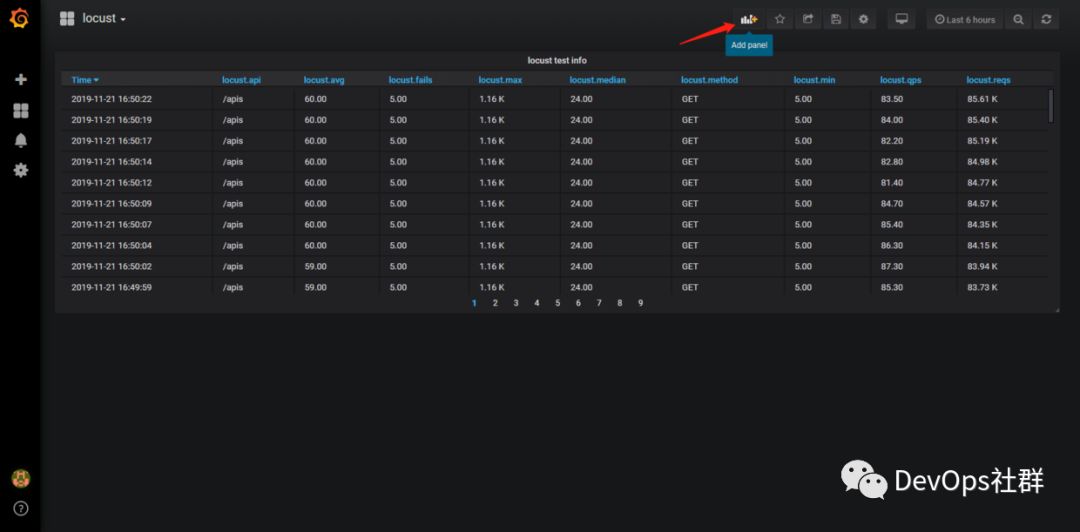
Task: Click the panel resize handle corner
Action: 1057,309
